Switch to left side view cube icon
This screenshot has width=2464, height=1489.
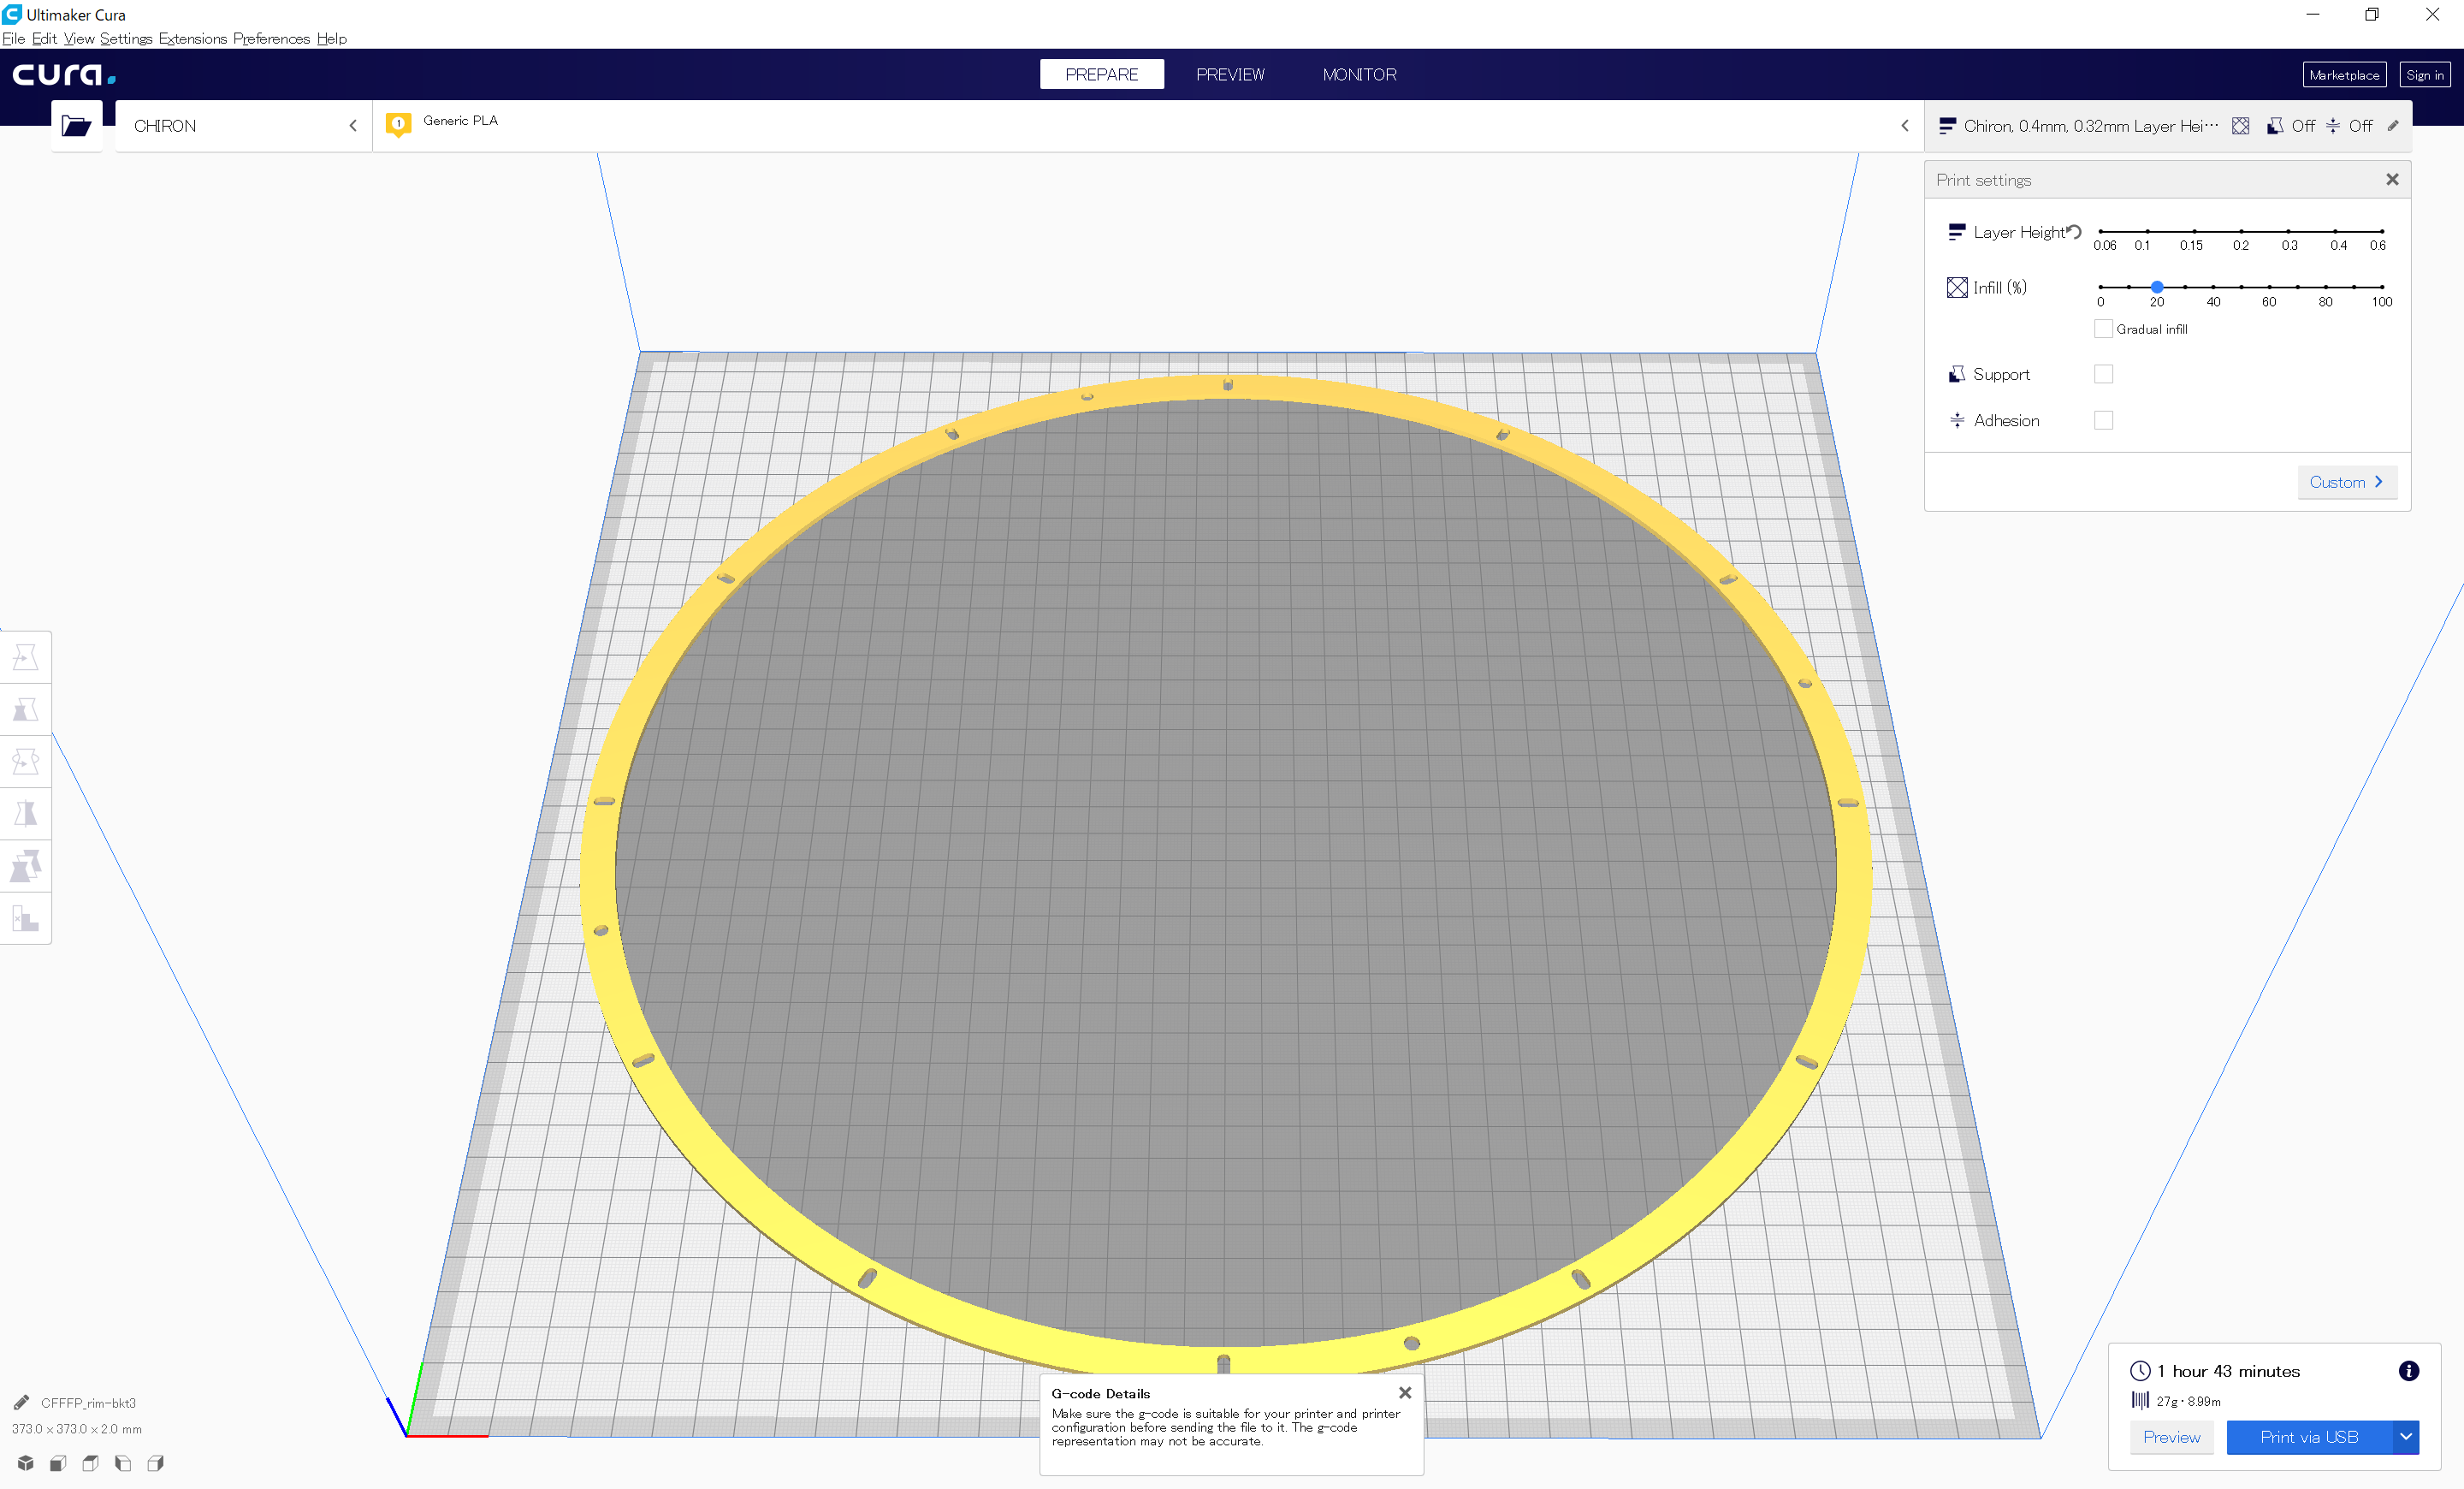pyautogui.click(x=123, y=1463)
